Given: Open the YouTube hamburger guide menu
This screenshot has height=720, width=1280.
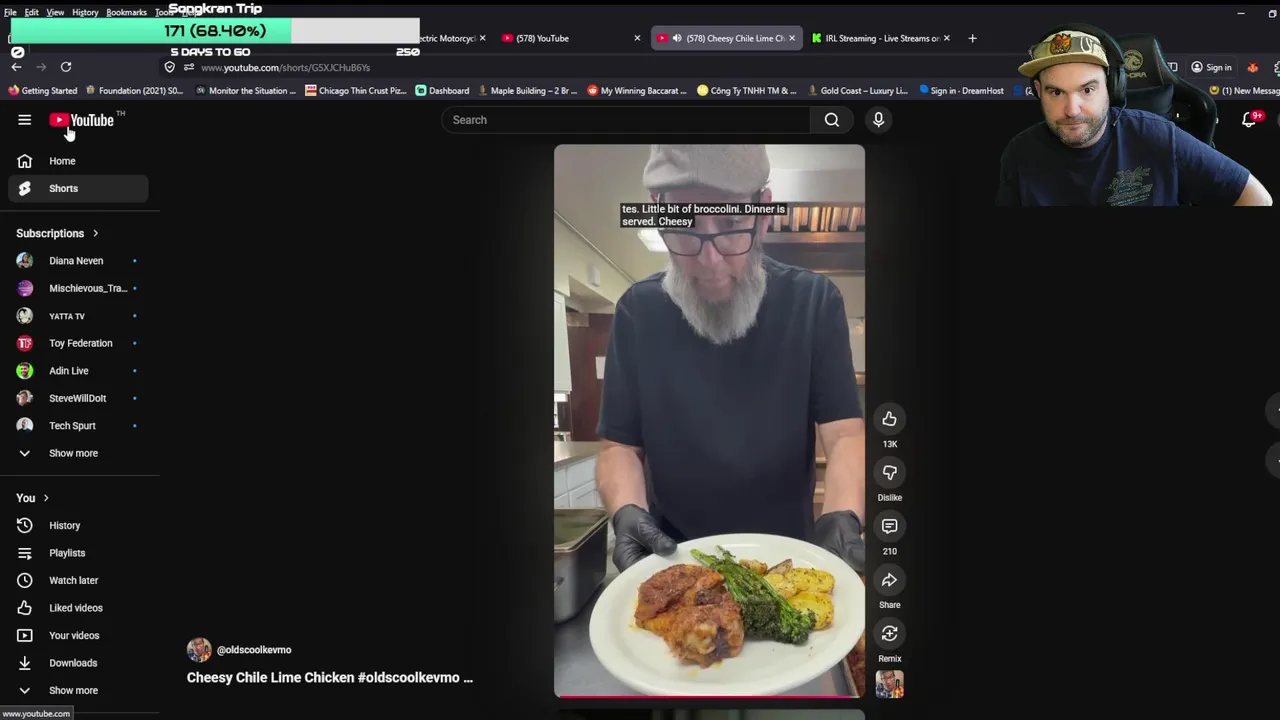Looking at the screenshot, I should click(24, 120).
